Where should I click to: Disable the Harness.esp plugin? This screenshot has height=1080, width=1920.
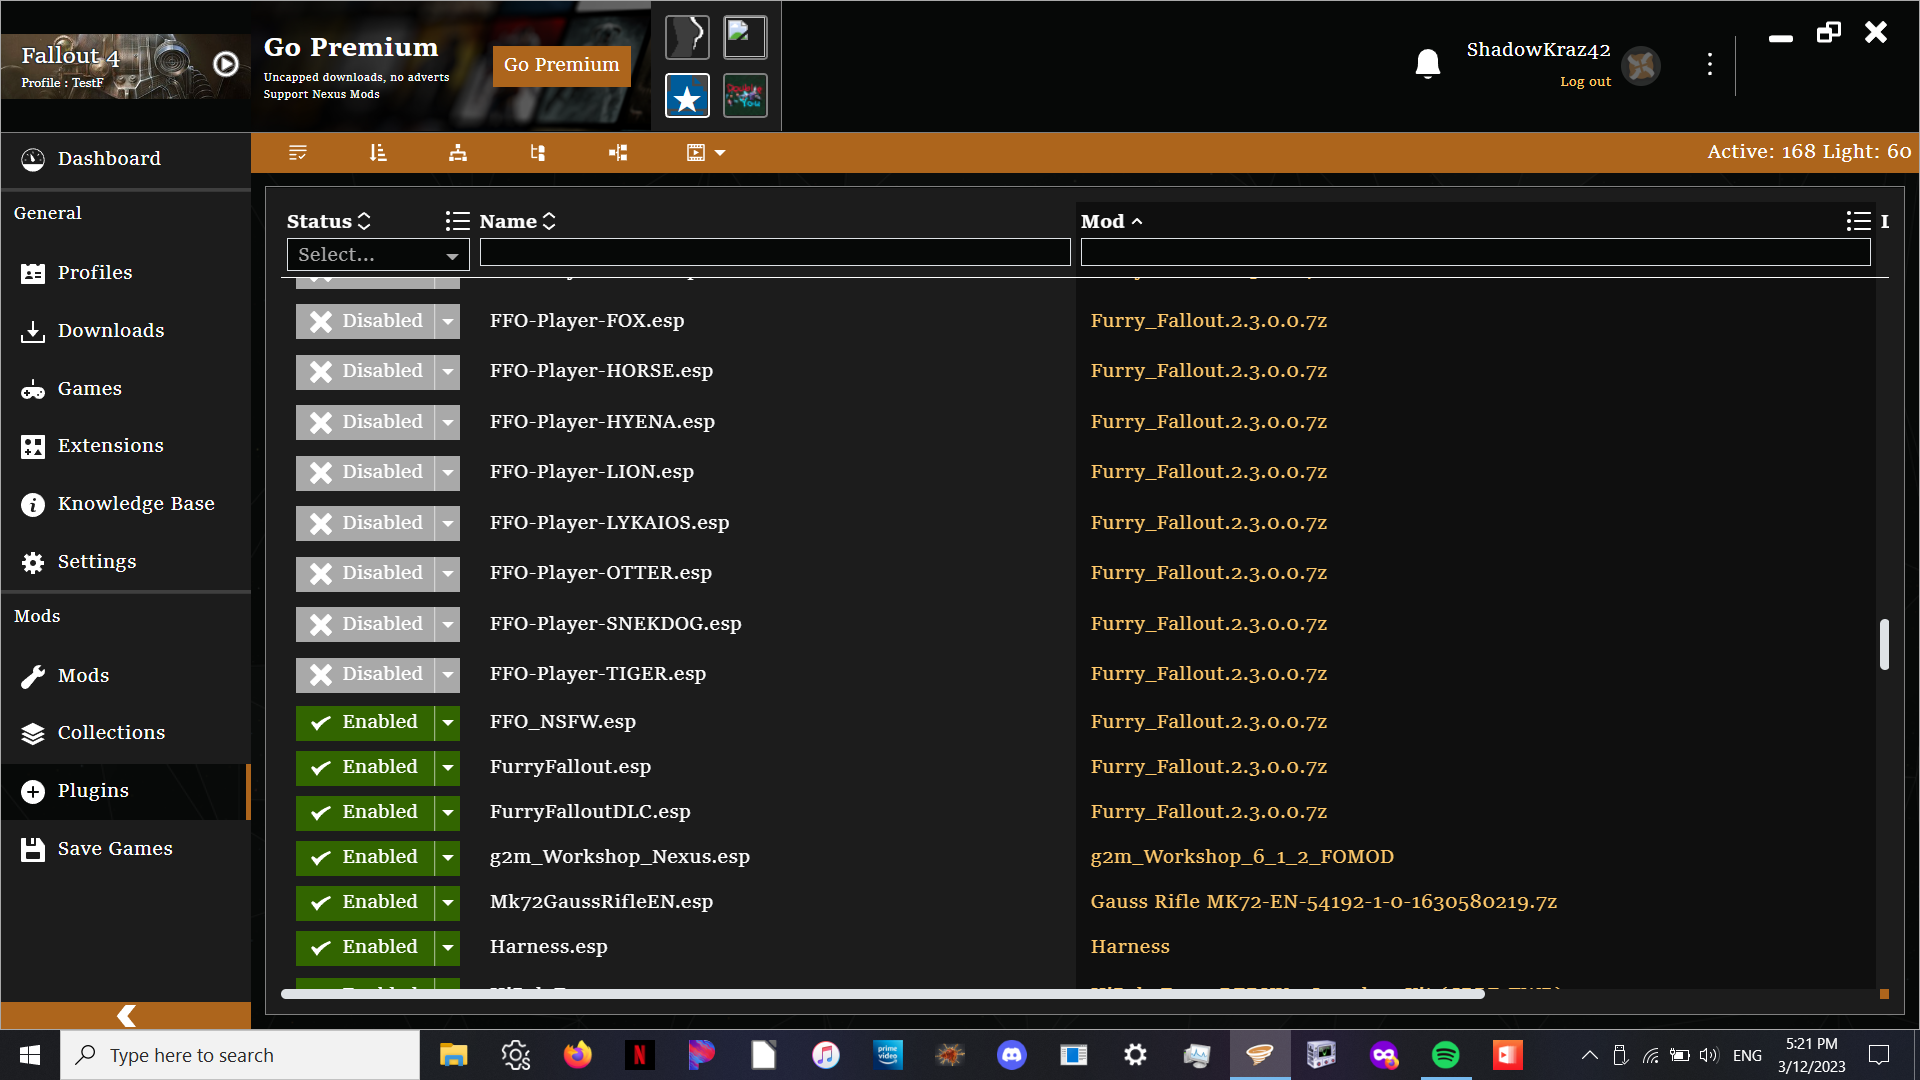(365, 947)
